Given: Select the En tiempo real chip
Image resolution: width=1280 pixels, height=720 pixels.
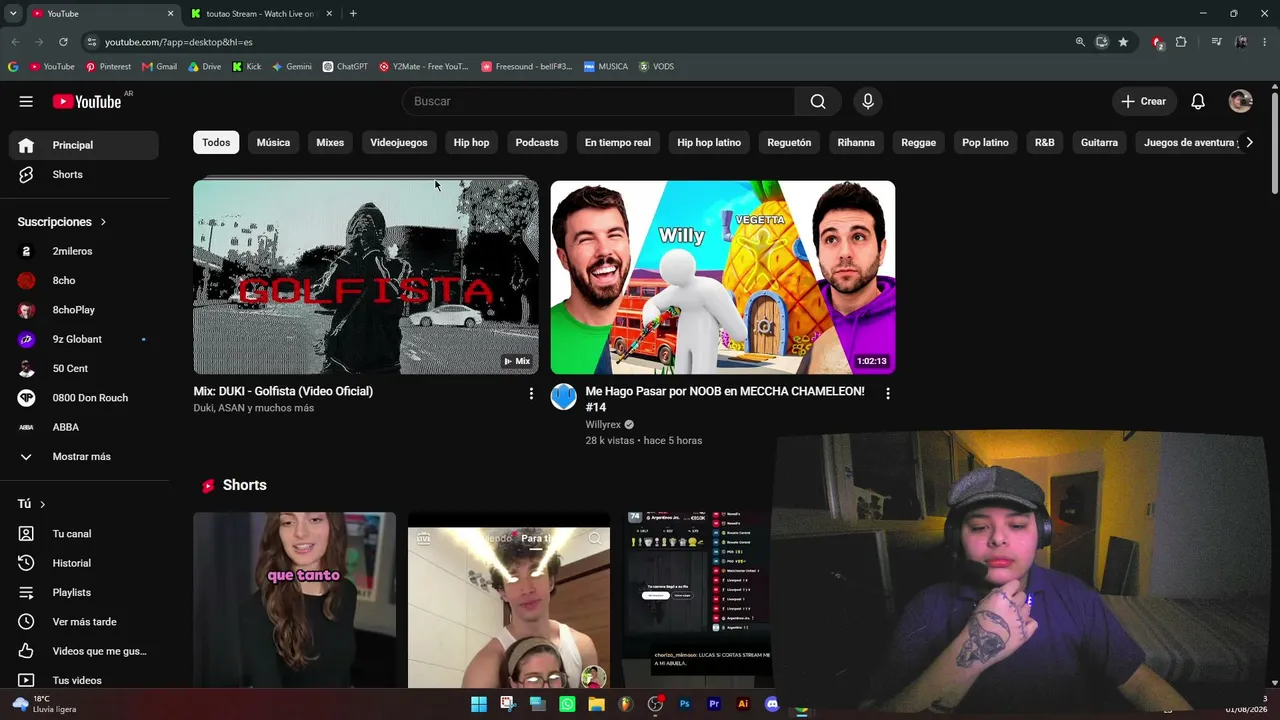Looking at the screenshot, I should tap(618, 143).
